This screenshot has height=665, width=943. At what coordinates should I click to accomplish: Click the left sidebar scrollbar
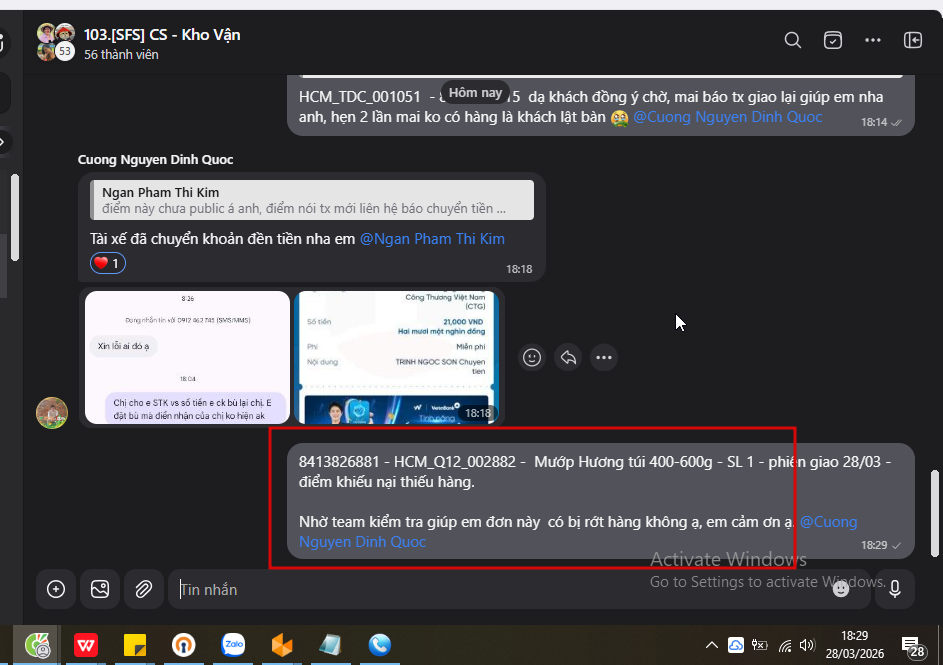(x=15, y=218)
